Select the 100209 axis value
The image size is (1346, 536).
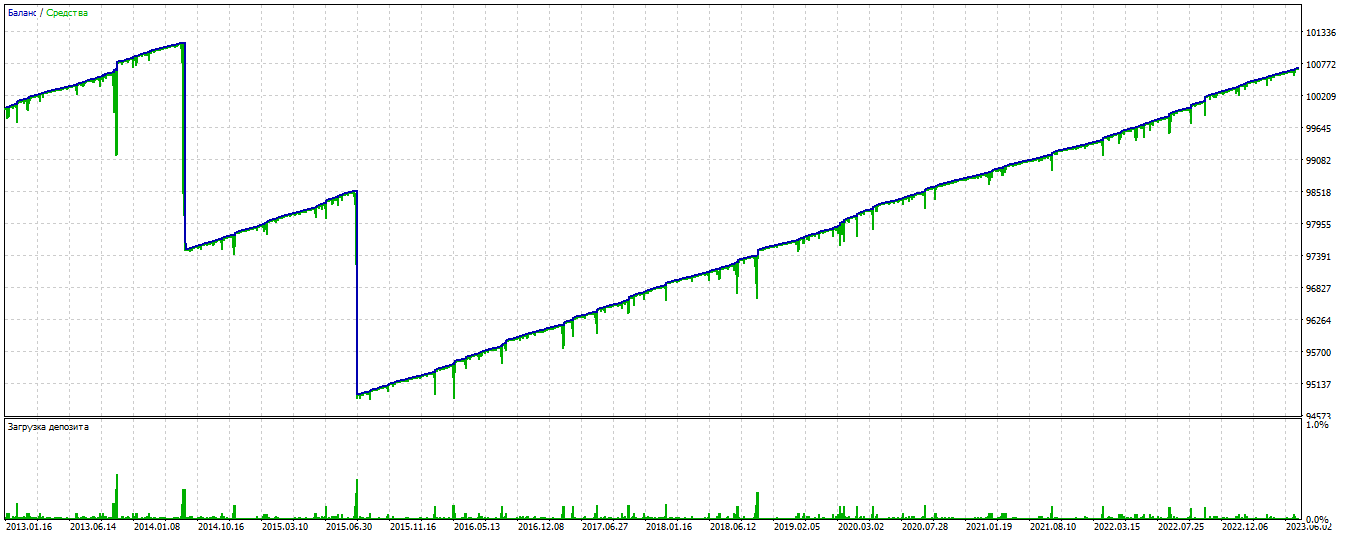point(1321,97)
